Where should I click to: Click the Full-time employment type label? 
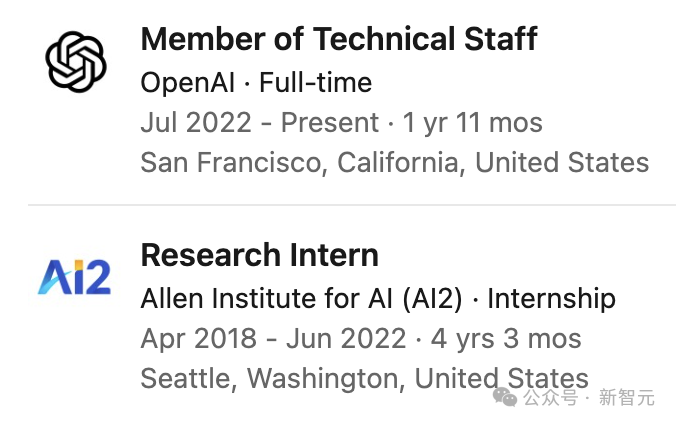[x=315, y=82]
